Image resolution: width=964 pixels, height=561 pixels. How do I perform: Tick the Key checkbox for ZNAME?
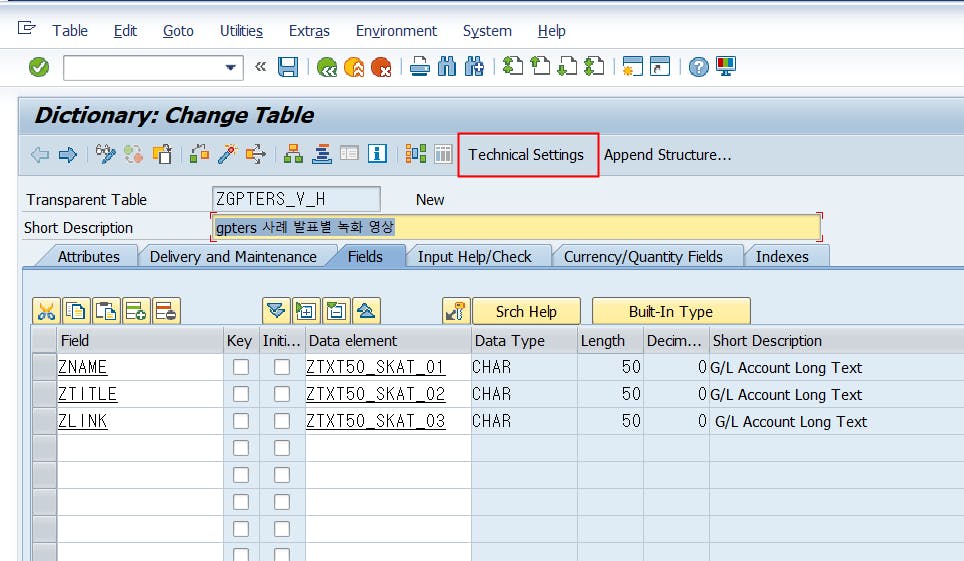click(x=241, y=367)
